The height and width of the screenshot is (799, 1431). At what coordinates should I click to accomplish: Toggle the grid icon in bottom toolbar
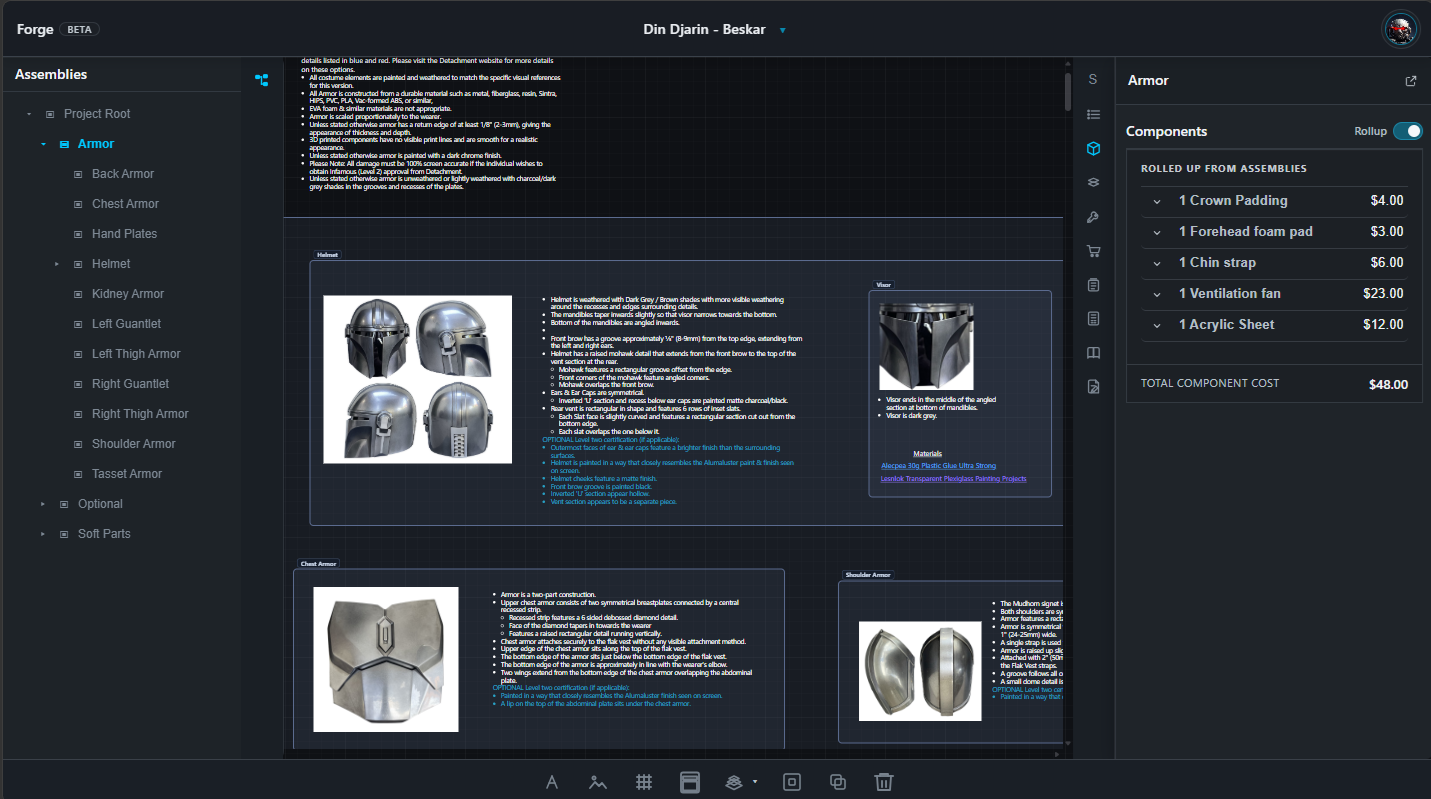pyautogui.click(x=644, y=782)
